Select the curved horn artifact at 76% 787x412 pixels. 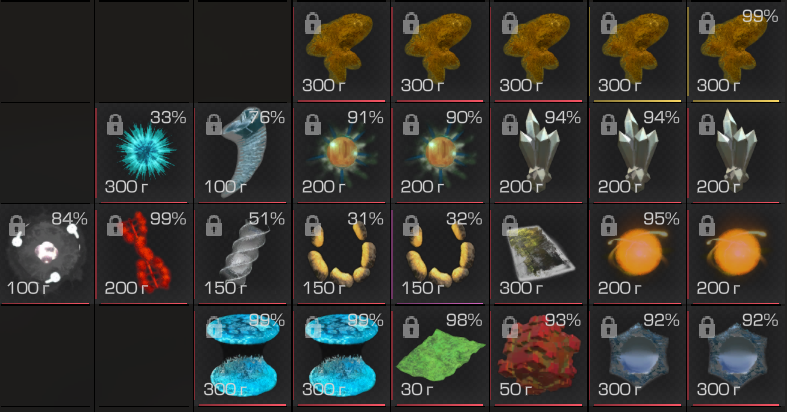(x=243, y=153)
